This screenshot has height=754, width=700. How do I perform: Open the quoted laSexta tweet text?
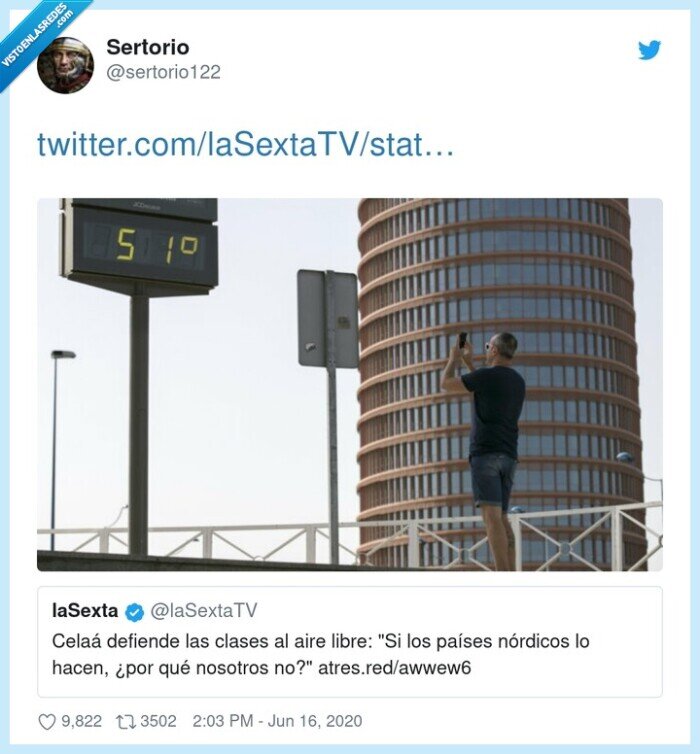[x=320, y=654]
